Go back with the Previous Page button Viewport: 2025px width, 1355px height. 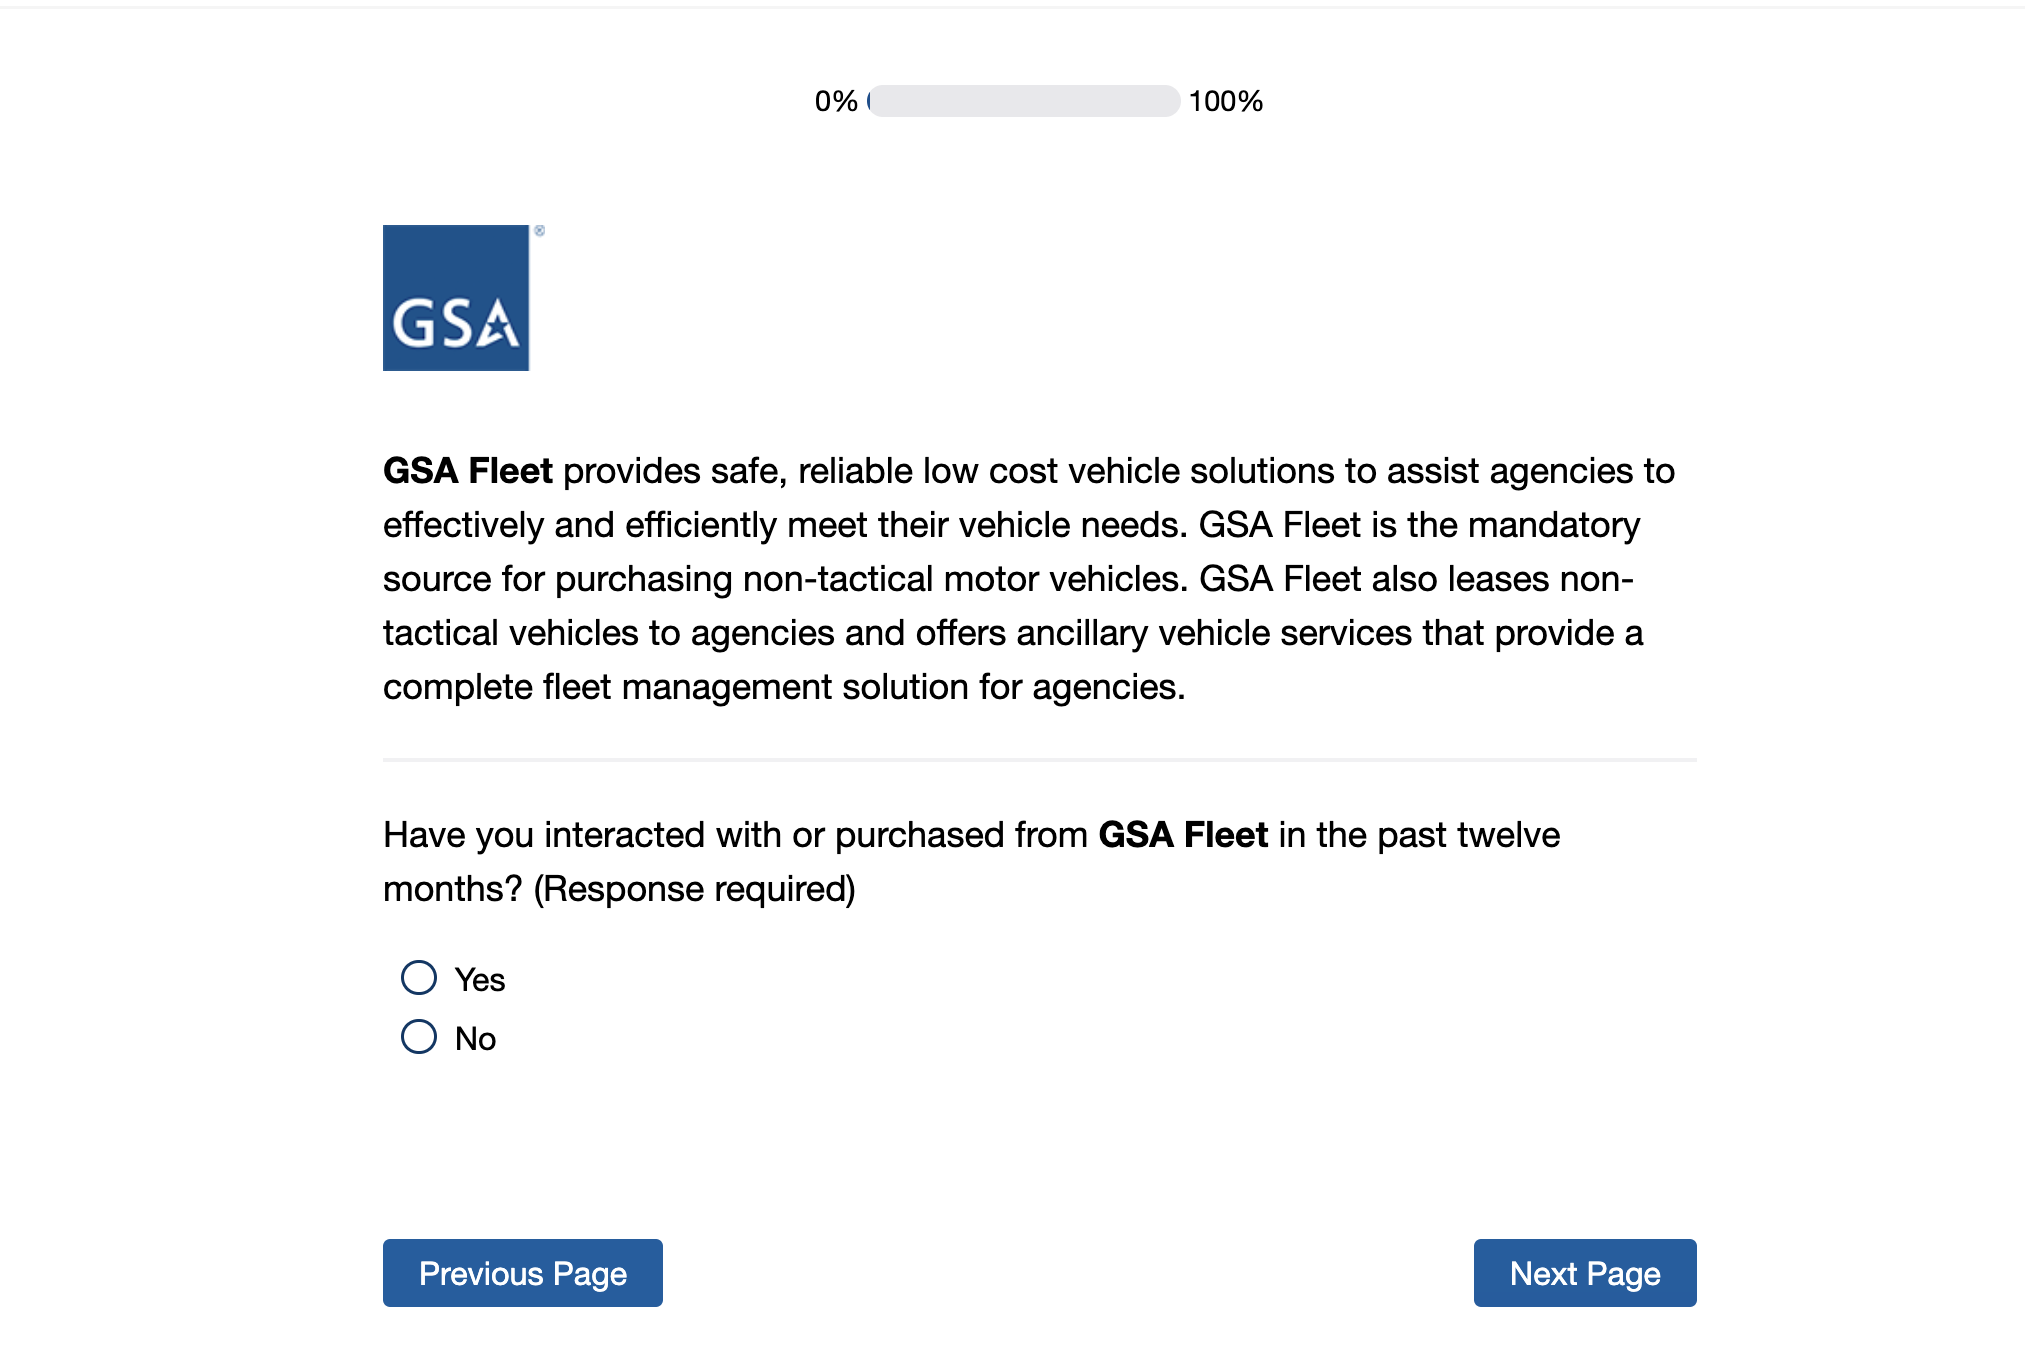point(522,1273)
